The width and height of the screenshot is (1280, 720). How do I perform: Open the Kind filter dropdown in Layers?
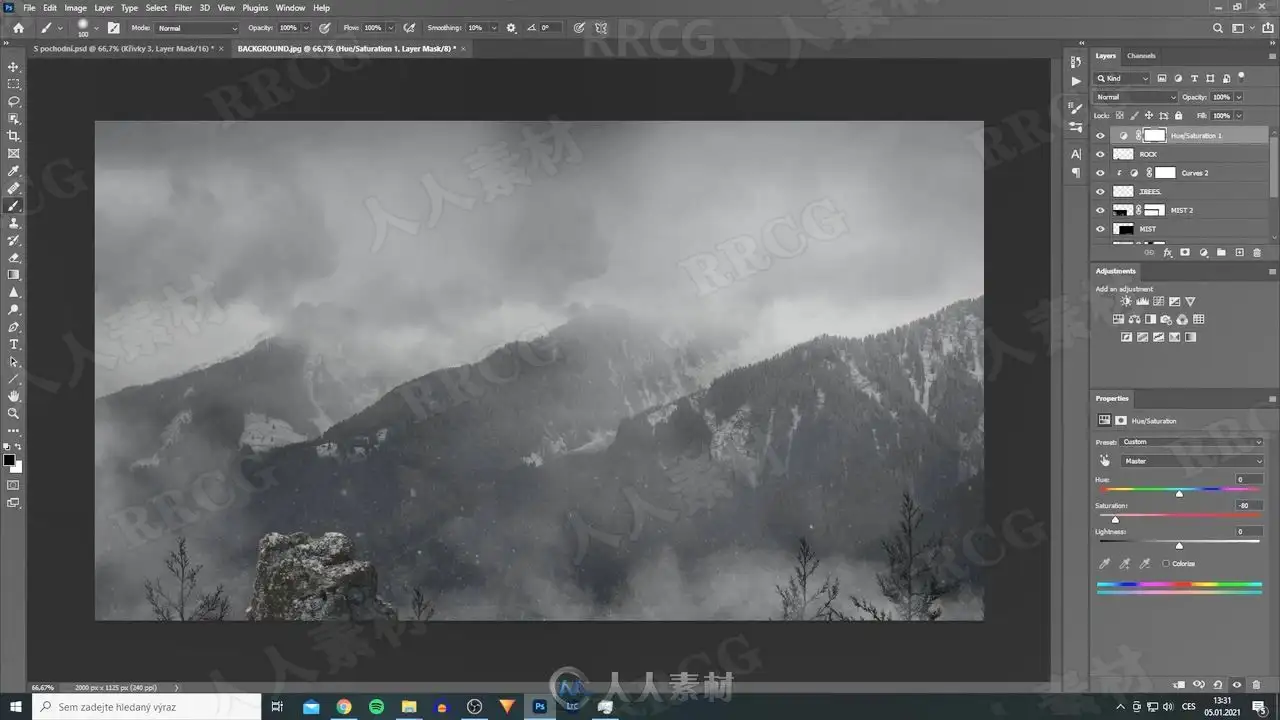[1123, 78]
